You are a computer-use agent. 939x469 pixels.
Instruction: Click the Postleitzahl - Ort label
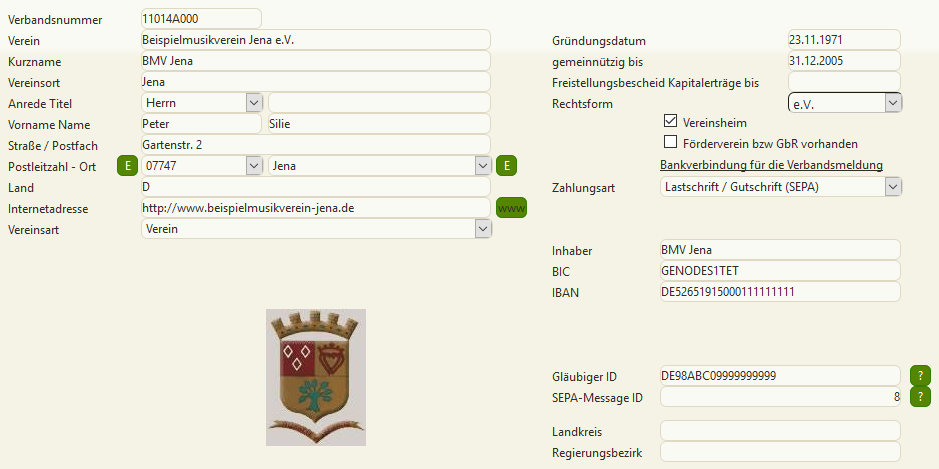[52, 167]
